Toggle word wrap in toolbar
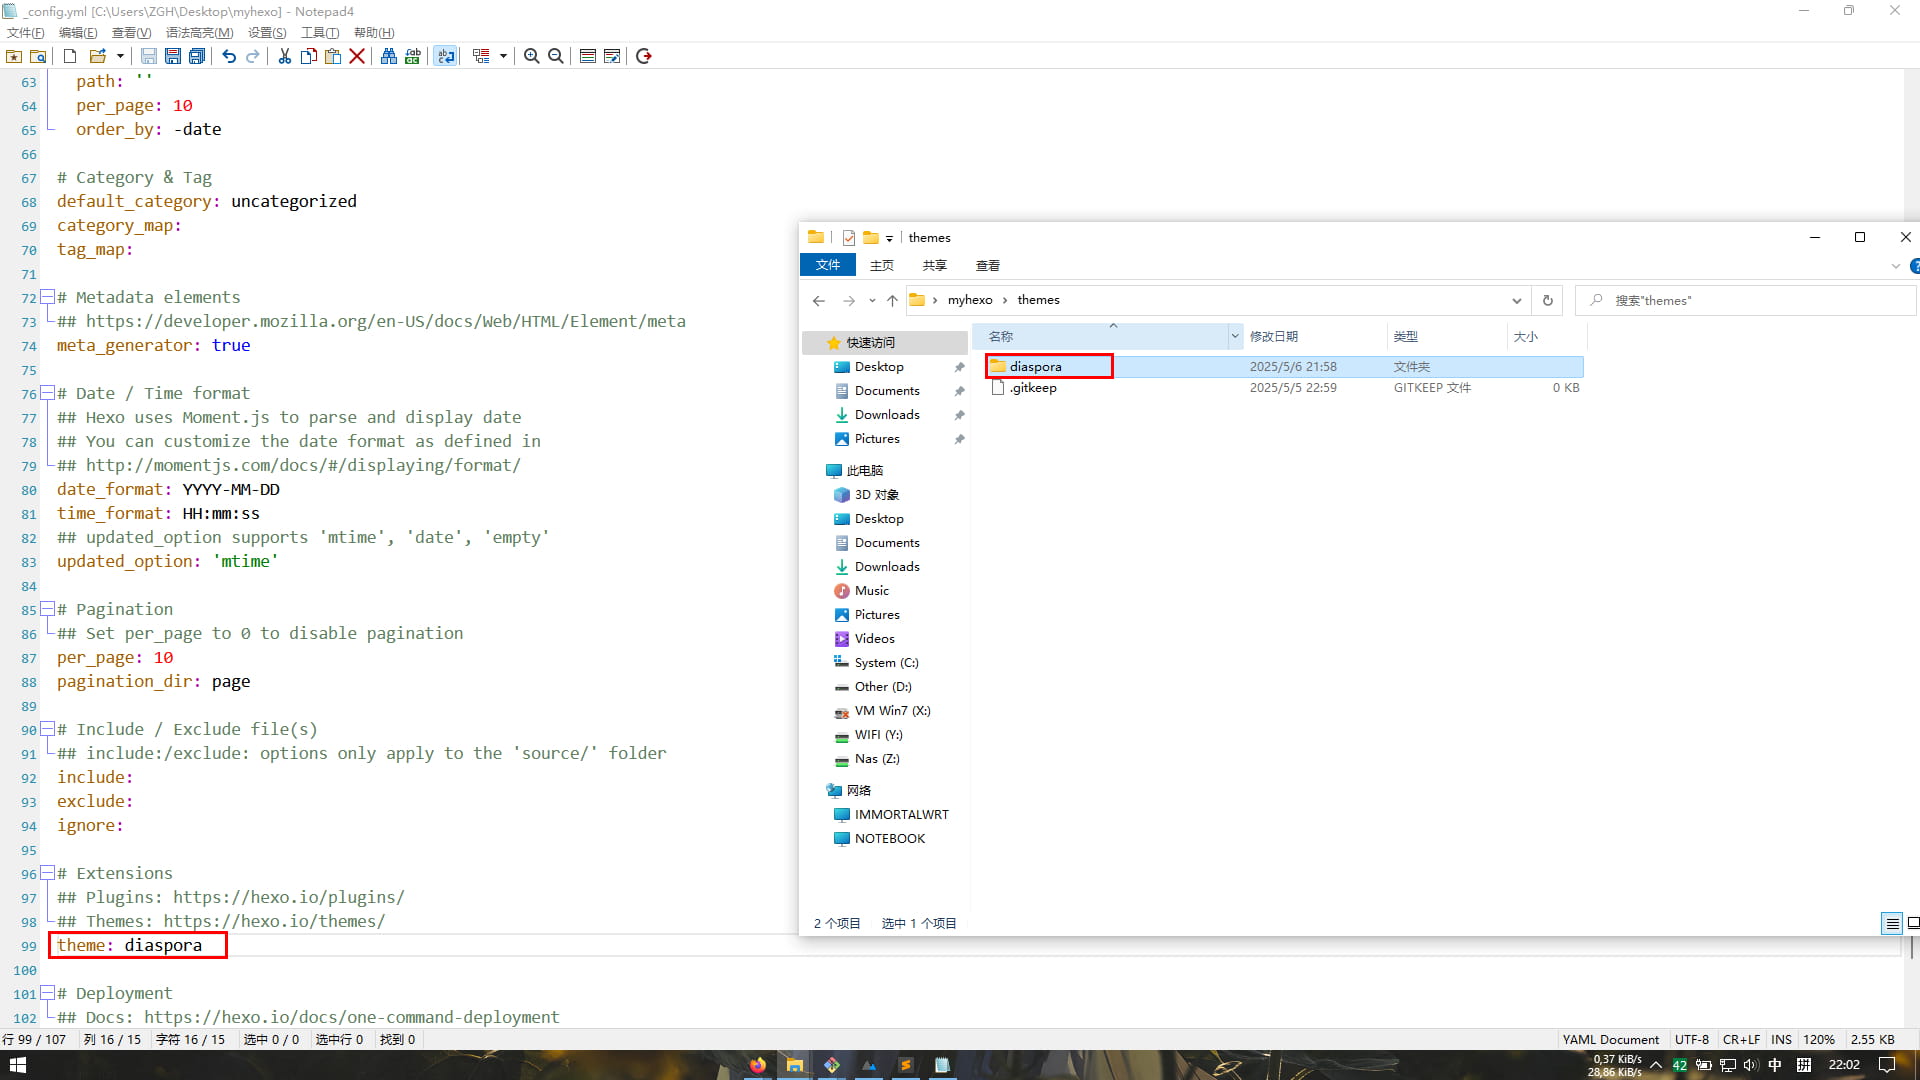Image resolution: width=1920 pixels, height=1080 pixels. (446, 56)
